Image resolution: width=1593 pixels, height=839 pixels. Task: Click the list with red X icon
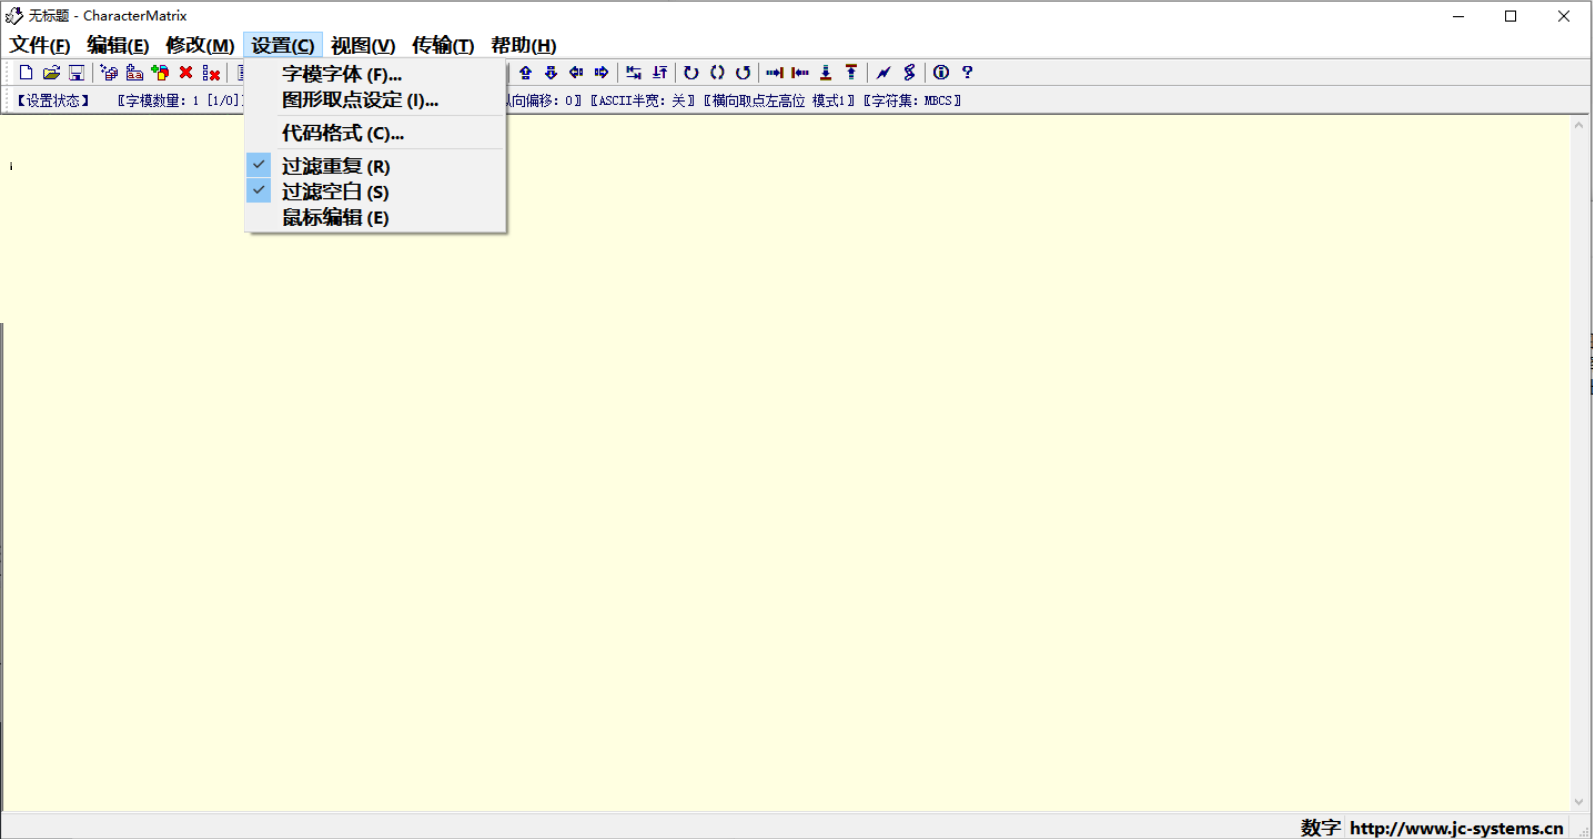[211, 72]
